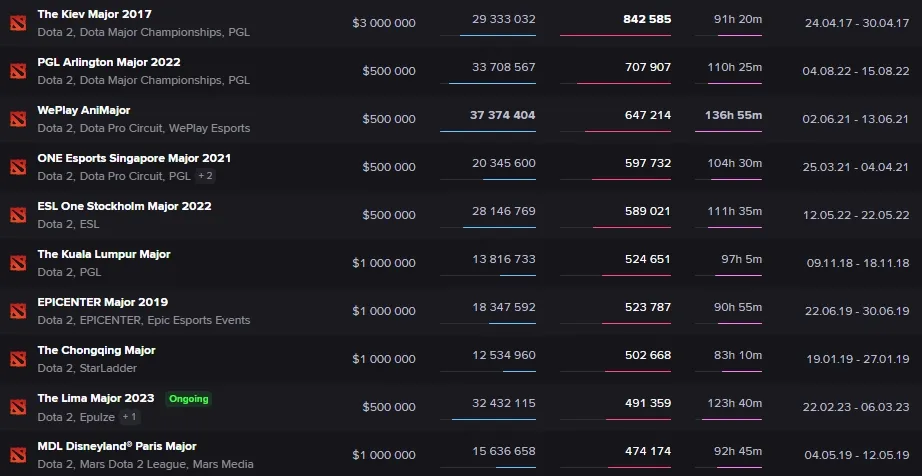Image resolution: width=922 pixels, height=476 pixels.
Task: Click peak viewers value 647 214
Action: 647,115
